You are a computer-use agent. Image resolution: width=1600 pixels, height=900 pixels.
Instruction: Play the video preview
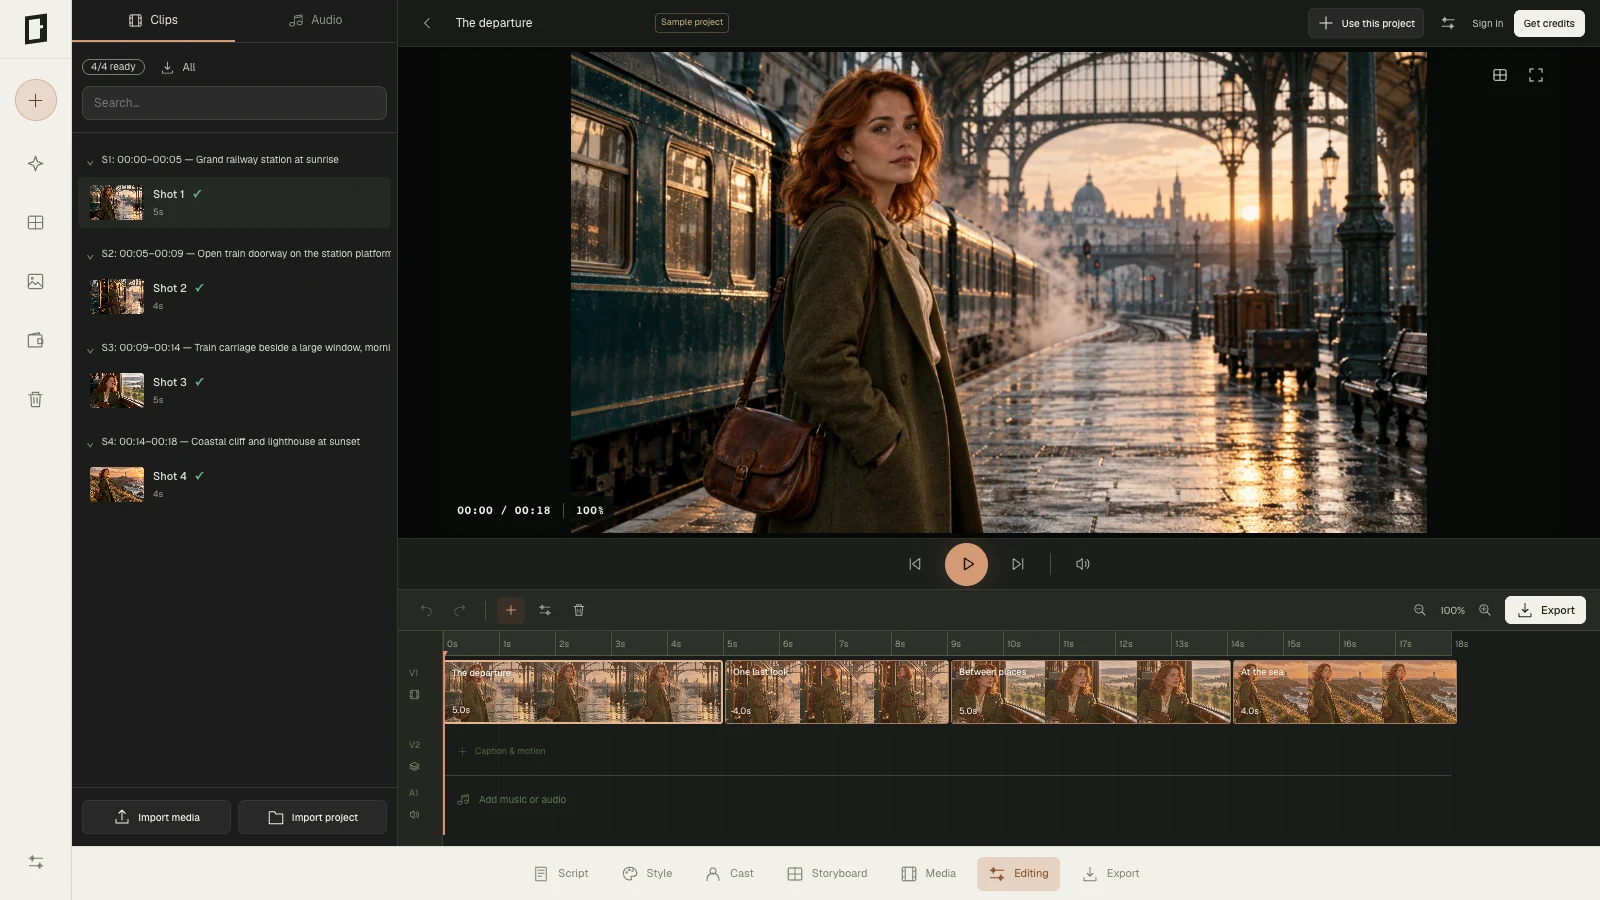[x=967, y=564]
